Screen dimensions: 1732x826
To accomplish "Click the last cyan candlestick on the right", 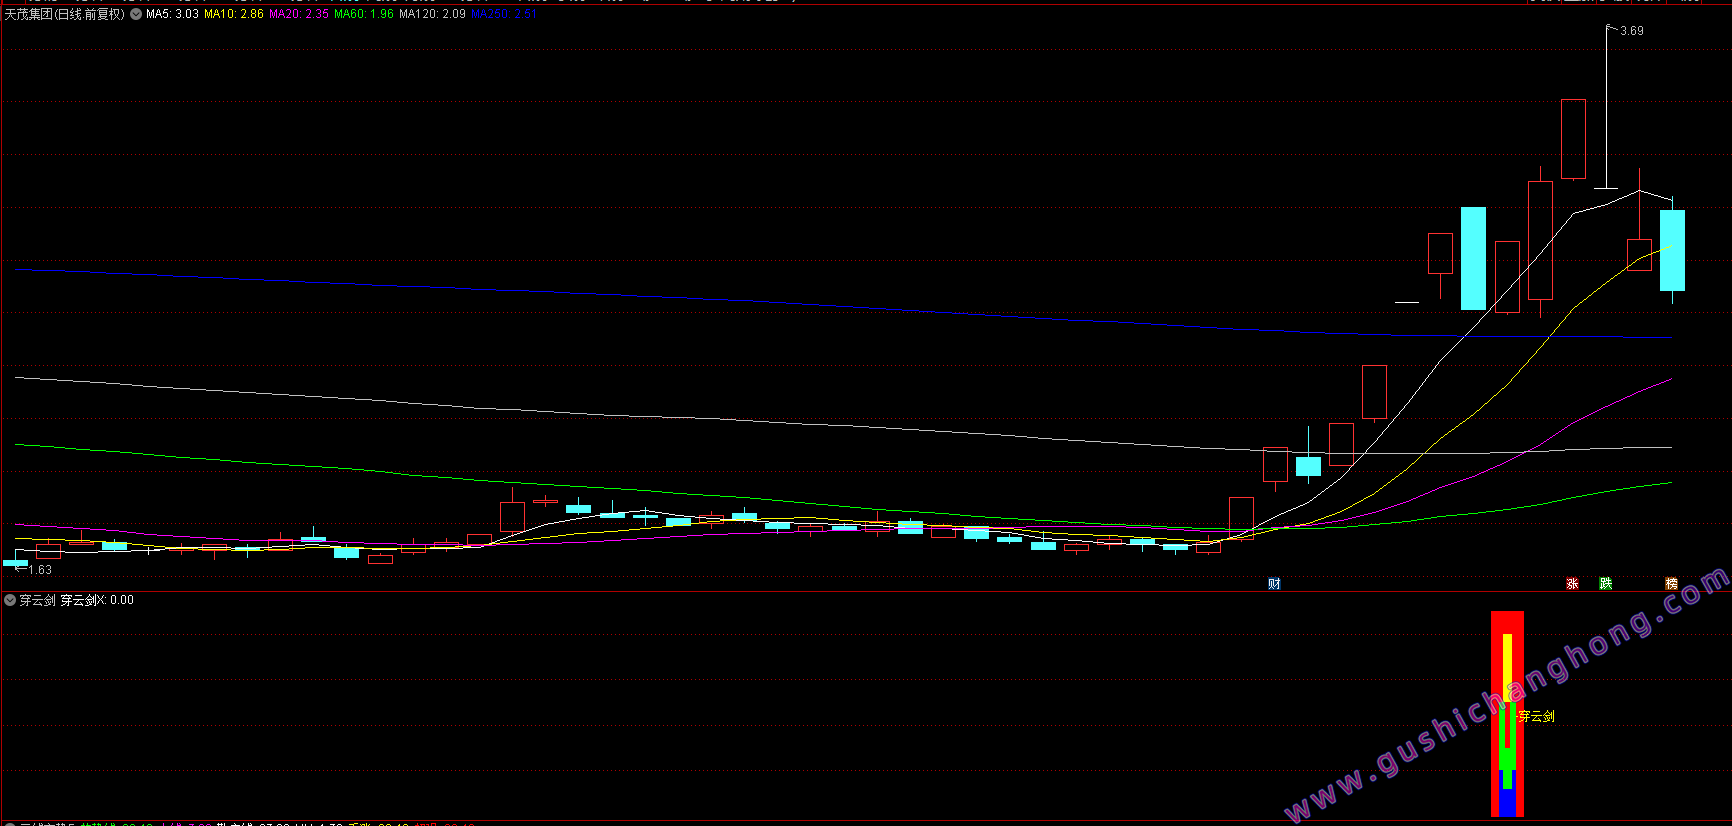I will click(1672, 250).
